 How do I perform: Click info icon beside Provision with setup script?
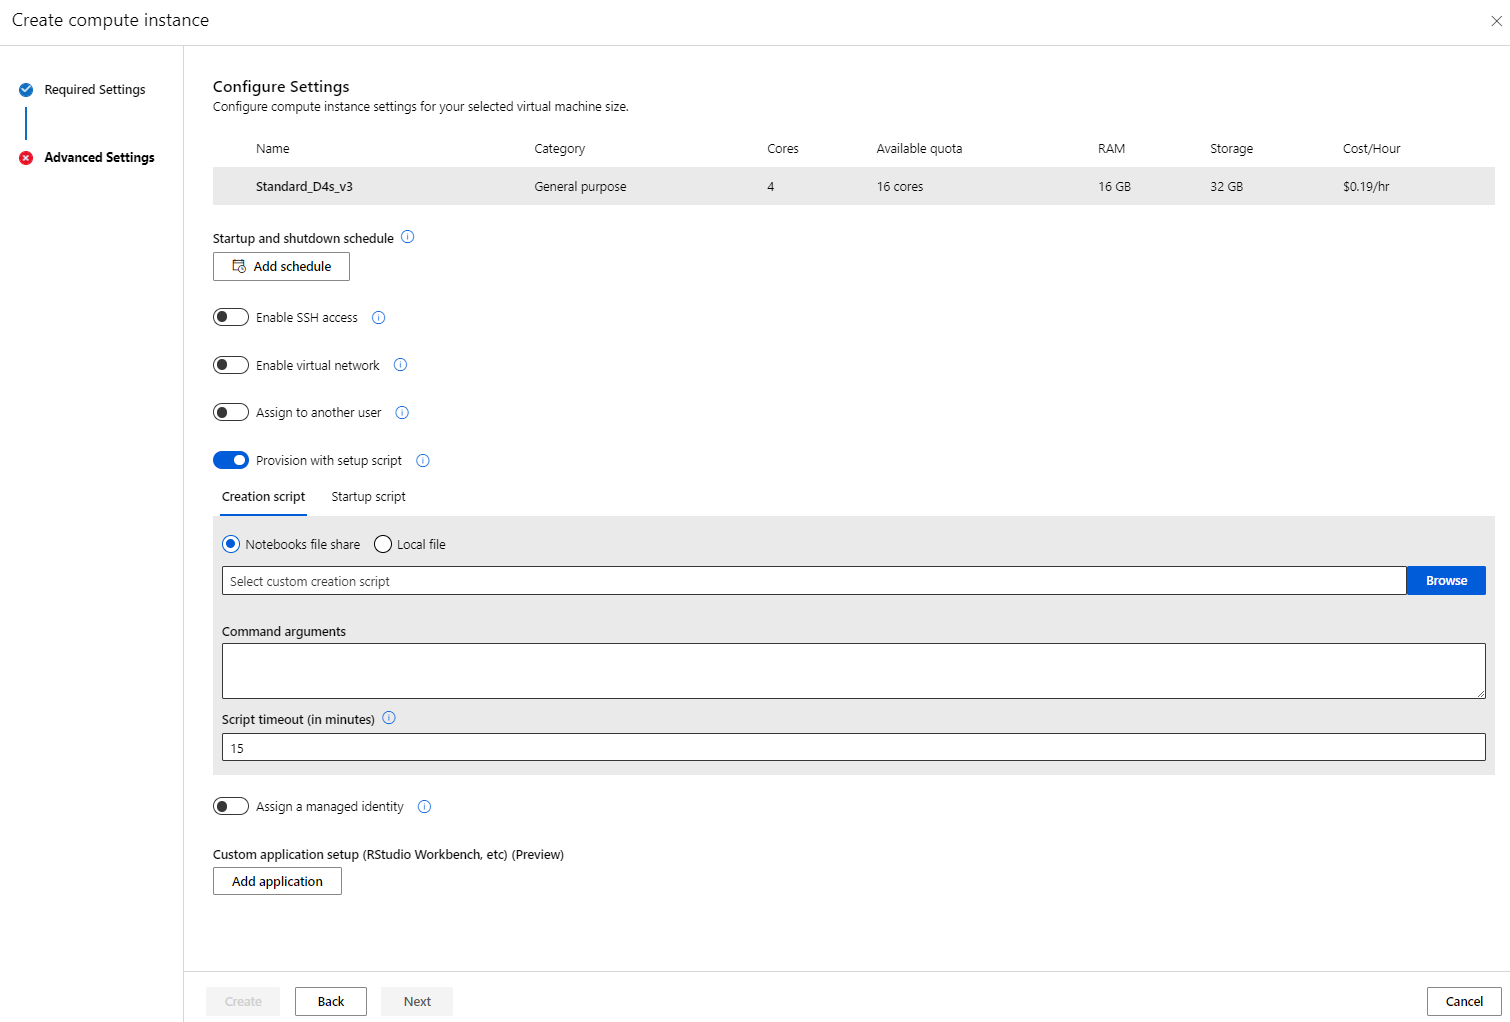coord(423,461)
